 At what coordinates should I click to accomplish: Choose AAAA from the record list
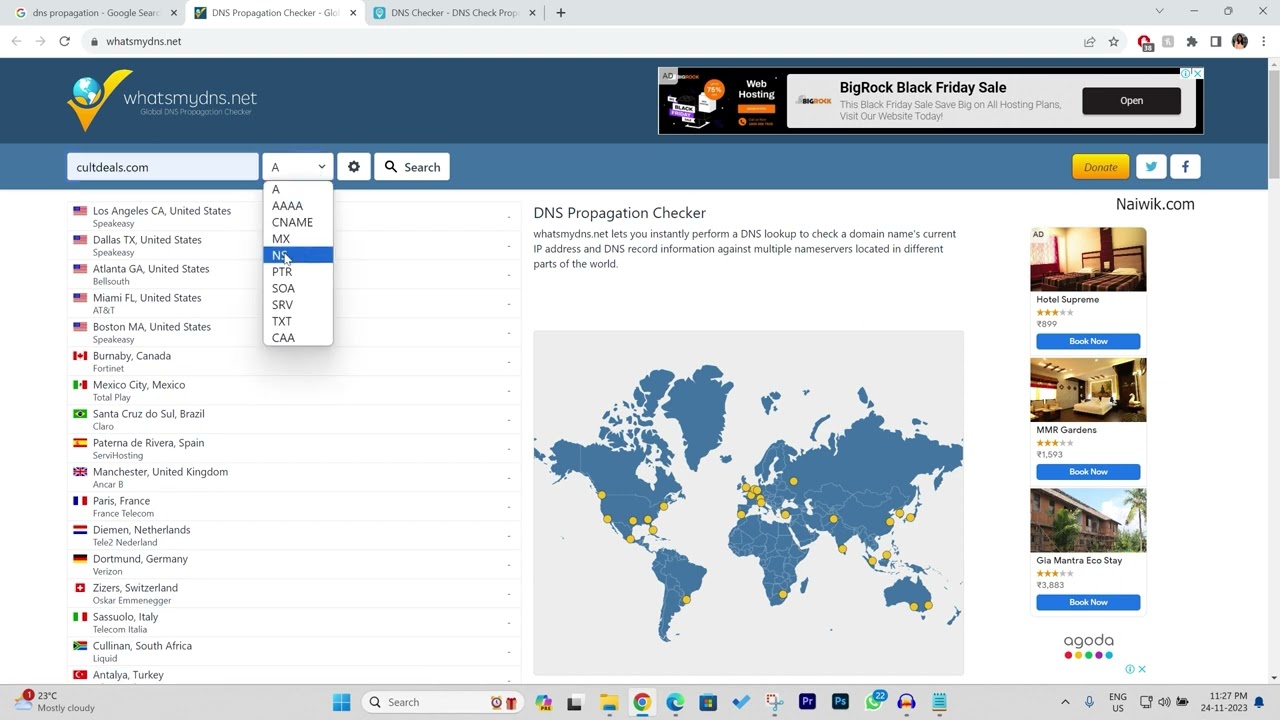(x=298, y=206)
